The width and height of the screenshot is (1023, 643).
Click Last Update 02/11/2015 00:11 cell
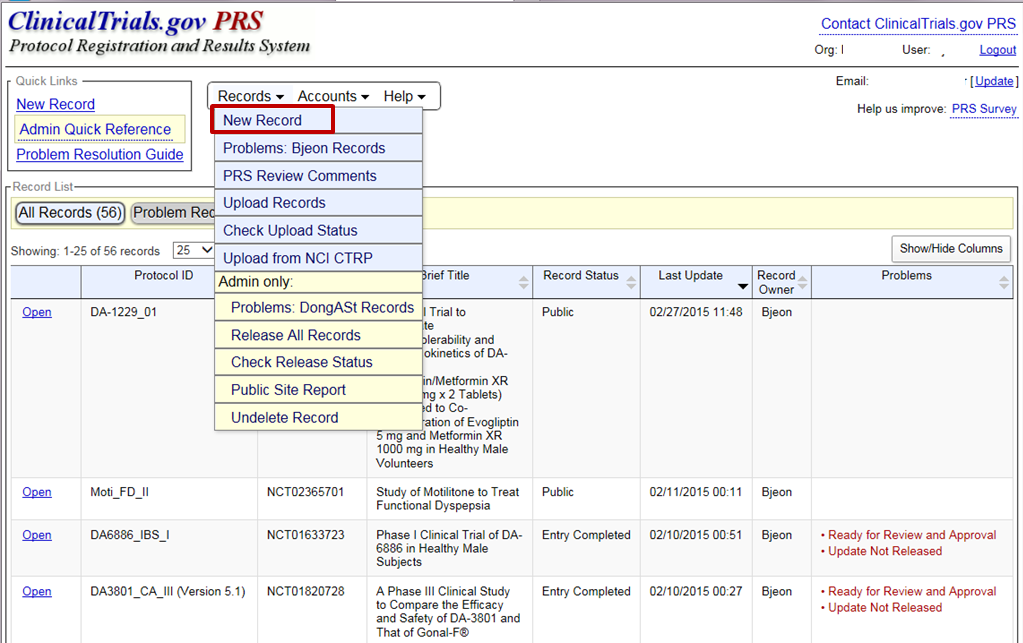coord(695,492)
